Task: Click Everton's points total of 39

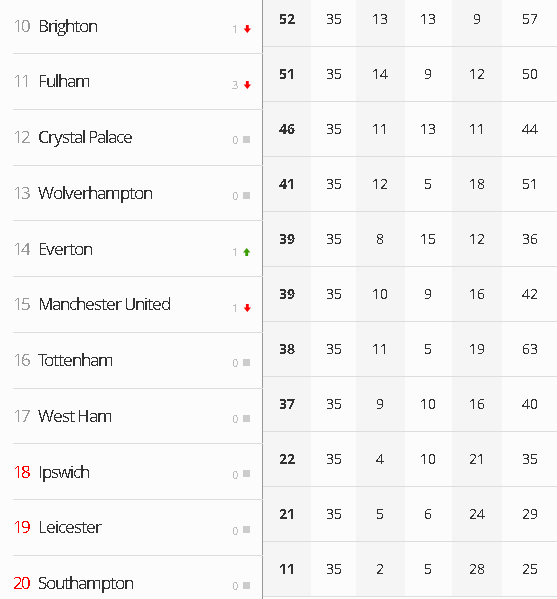Action: coord(287,239)
